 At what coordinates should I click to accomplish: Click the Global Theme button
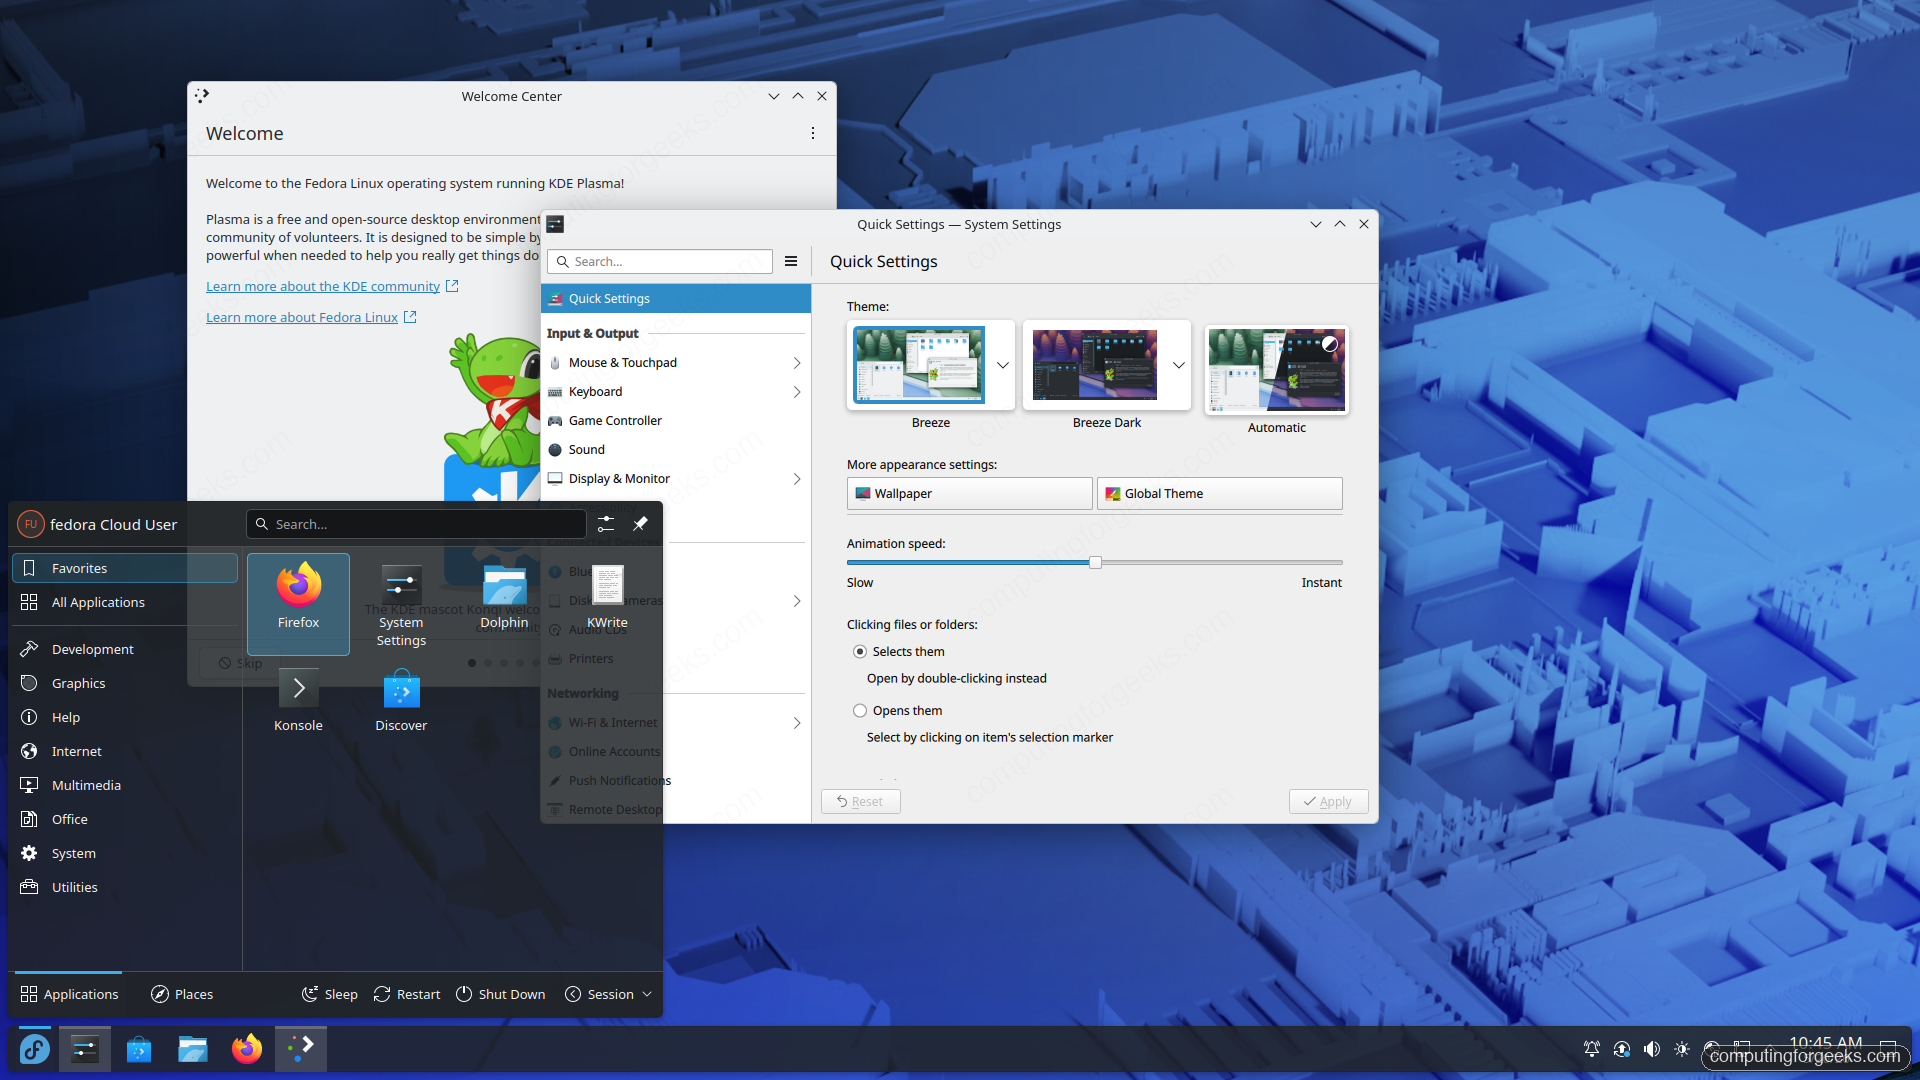click(1219, 494)
